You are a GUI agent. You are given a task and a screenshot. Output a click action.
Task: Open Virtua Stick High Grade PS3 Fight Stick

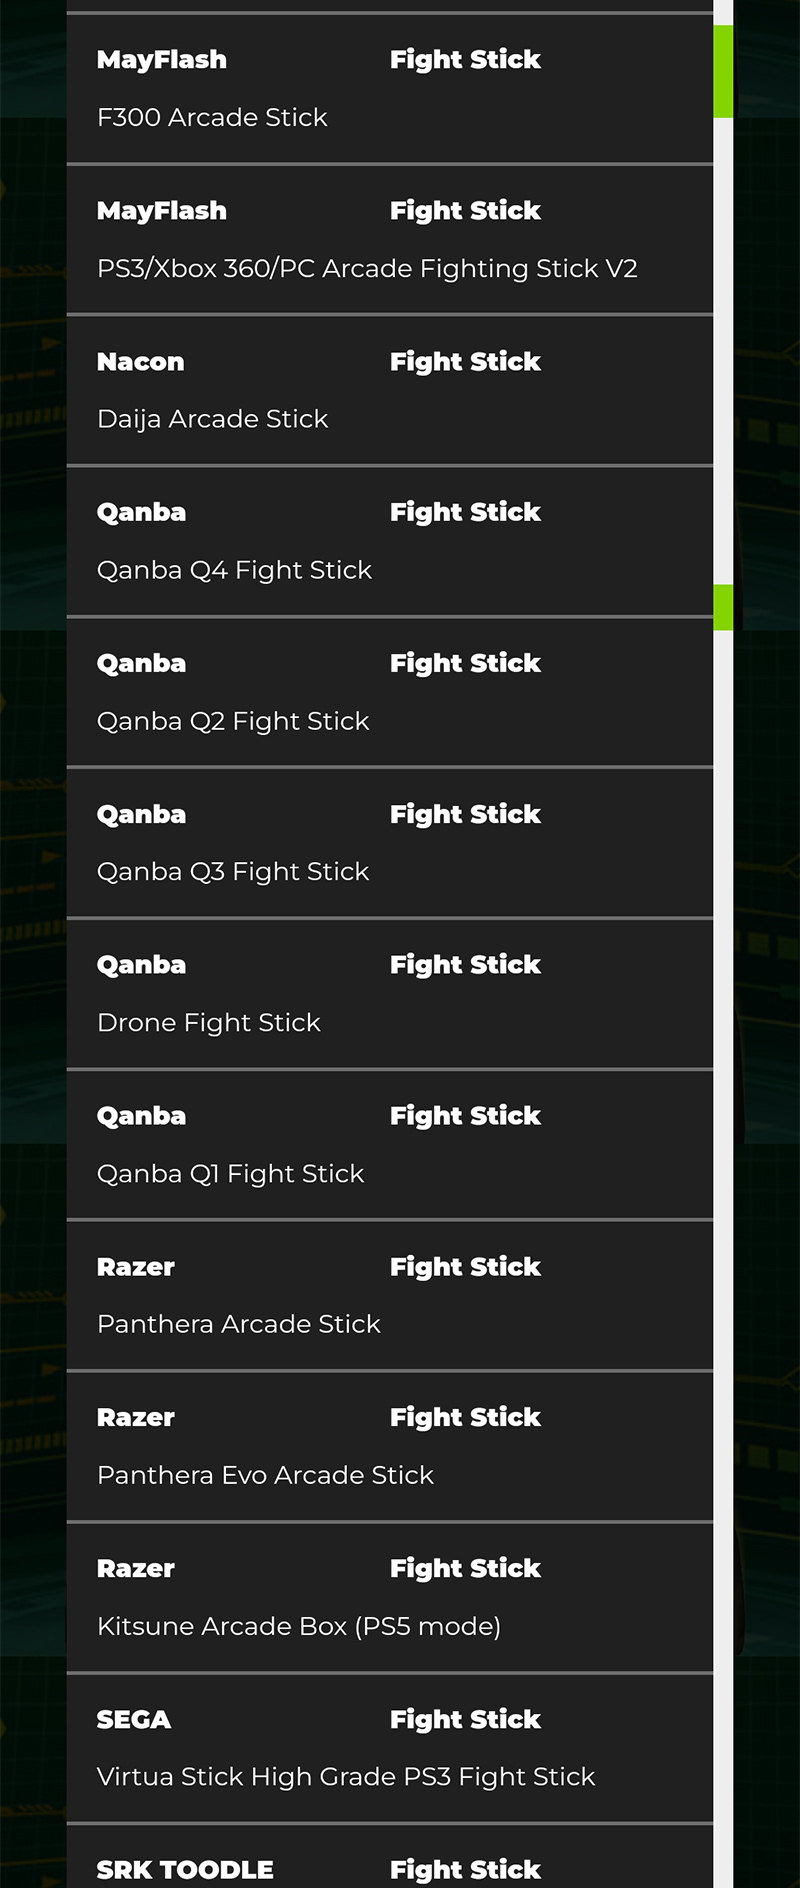(x=346, y=1777)
